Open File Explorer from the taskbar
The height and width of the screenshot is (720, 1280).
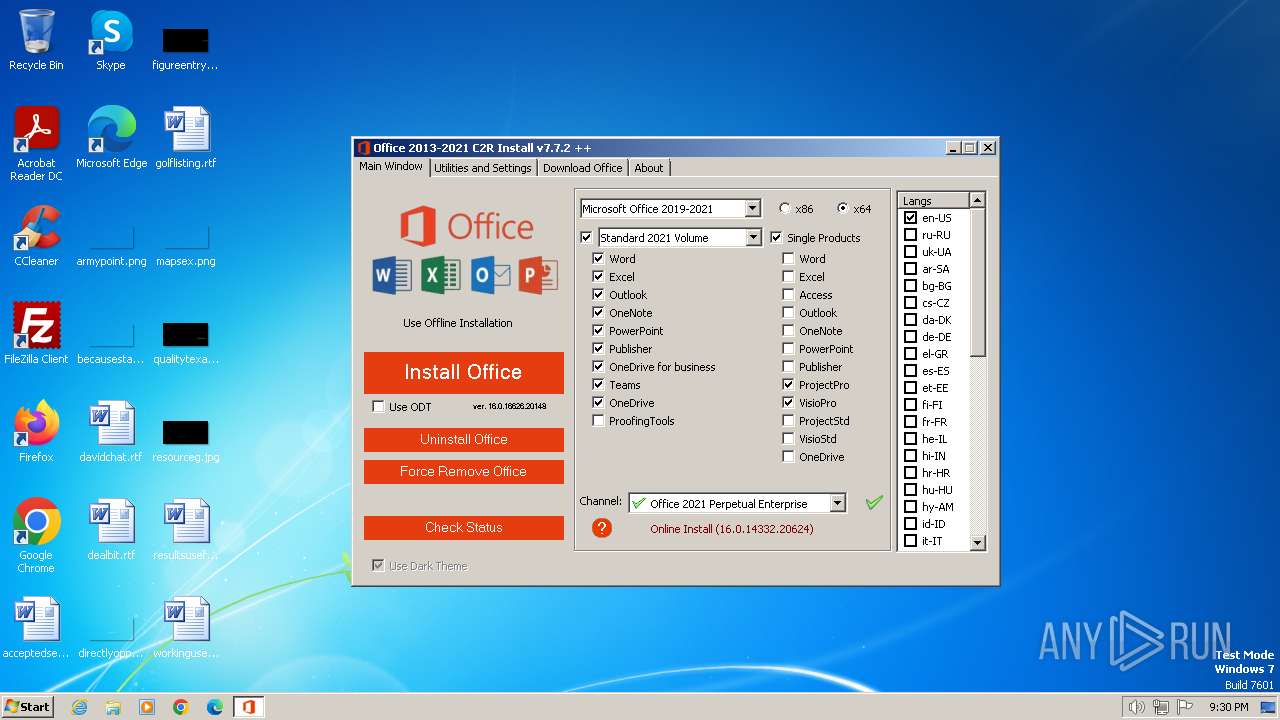tap(113, 707)
